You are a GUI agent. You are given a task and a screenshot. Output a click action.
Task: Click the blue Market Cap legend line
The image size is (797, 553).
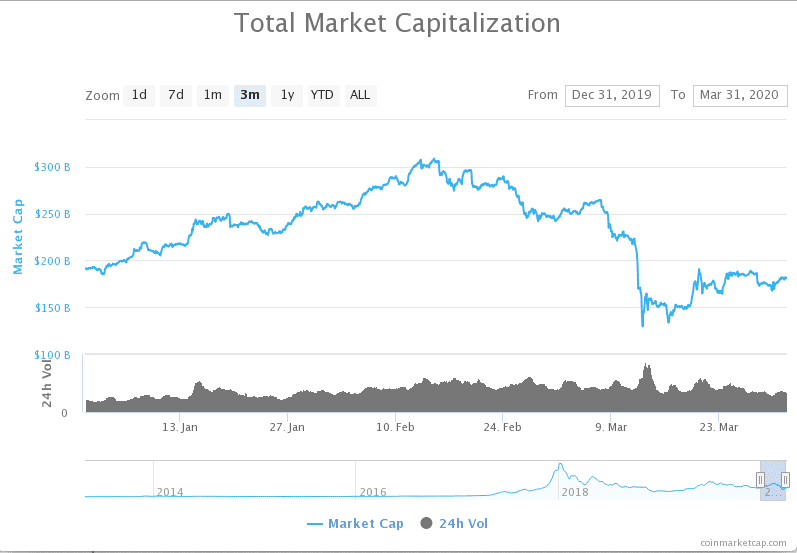pyautogui.click(x=315, y=524)
